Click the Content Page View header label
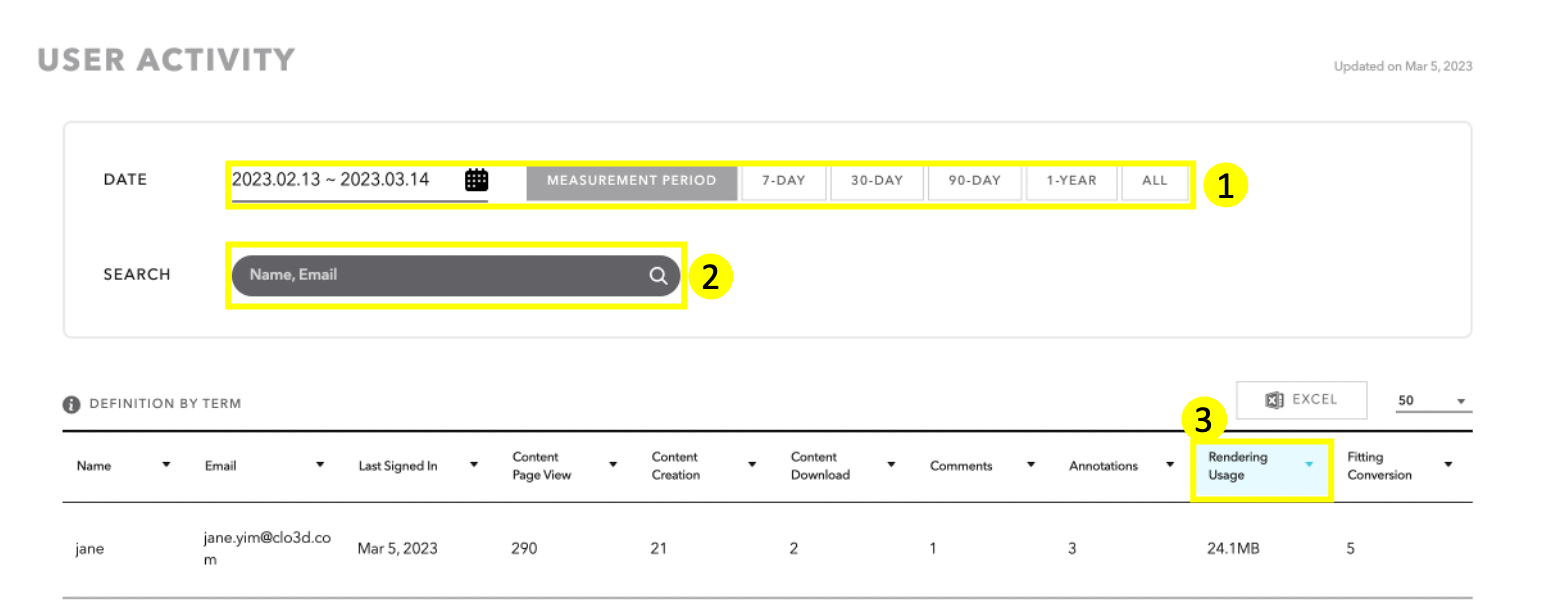 (541, 466)
